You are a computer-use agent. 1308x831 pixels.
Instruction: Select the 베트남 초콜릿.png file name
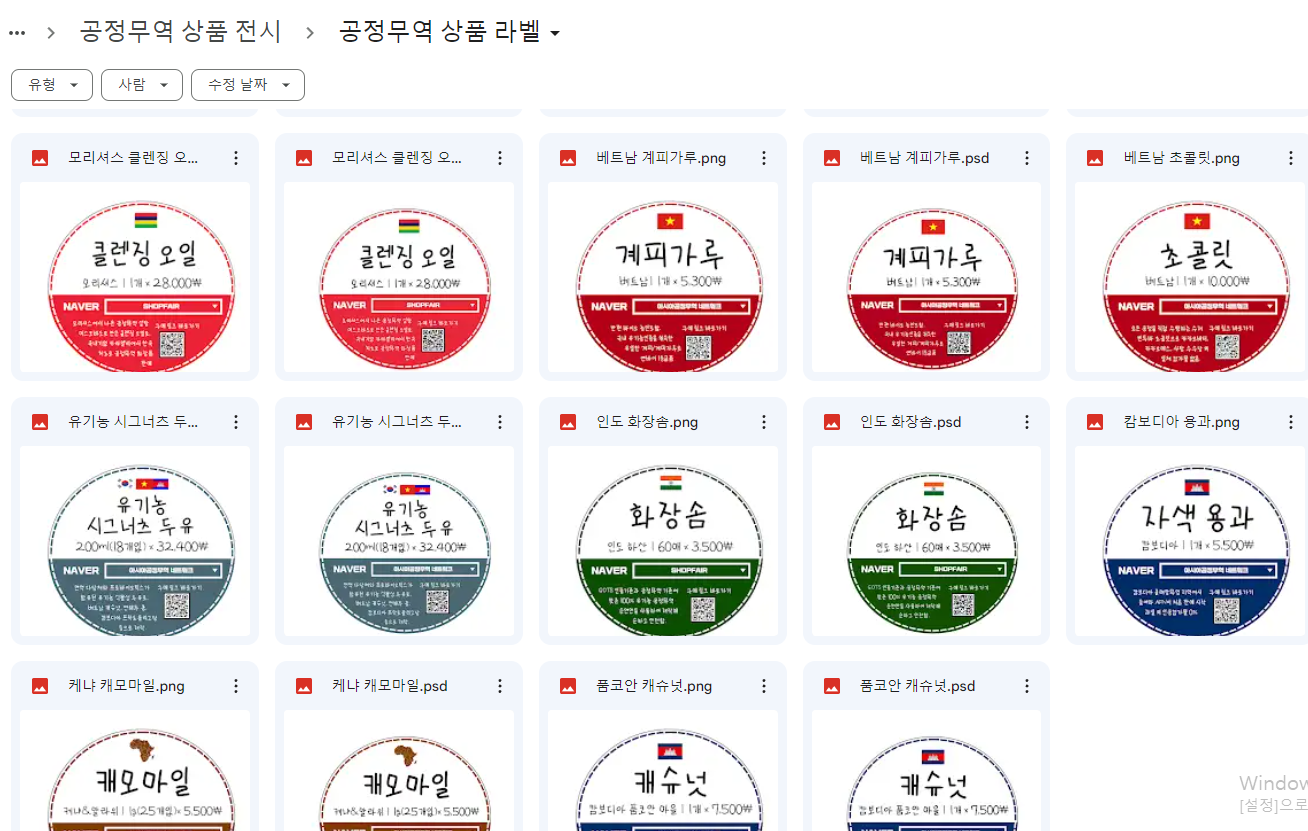(x=1182, y=158)
